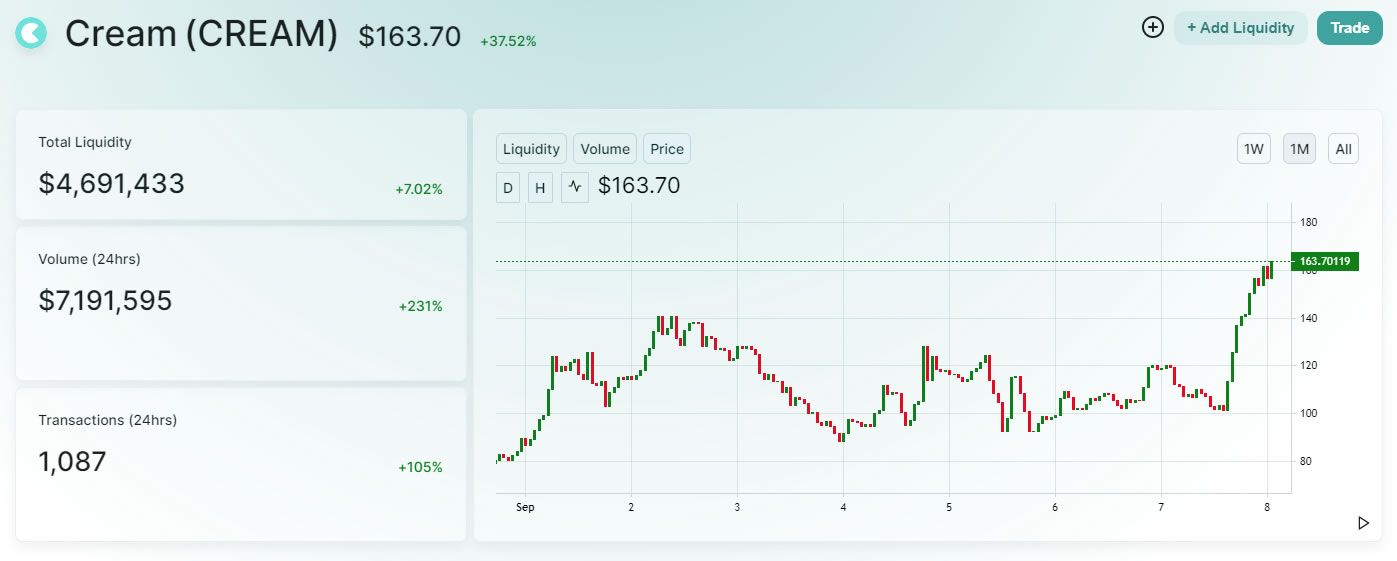Viewport: 1397px width, 561px height.
Task: Click the green 163.70119 price marker
Action: click(1325, 262)
